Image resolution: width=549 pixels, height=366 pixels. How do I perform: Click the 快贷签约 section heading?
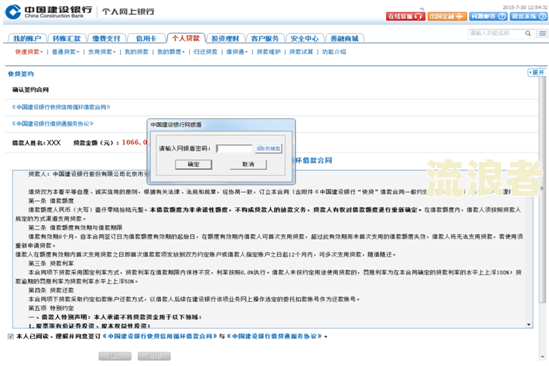pos(21,74)
